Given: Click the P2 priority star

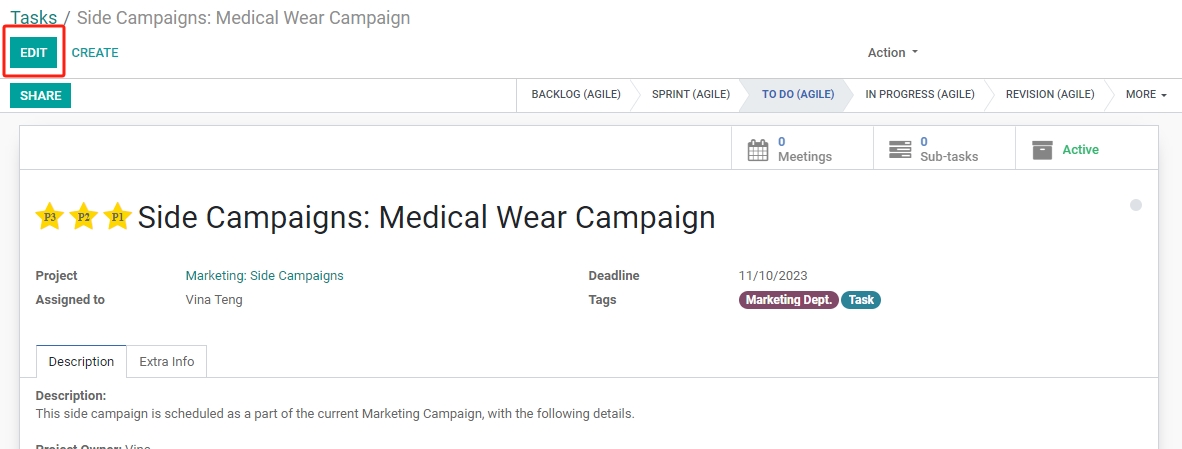Looking at the screenshot, I should (84, 216).
